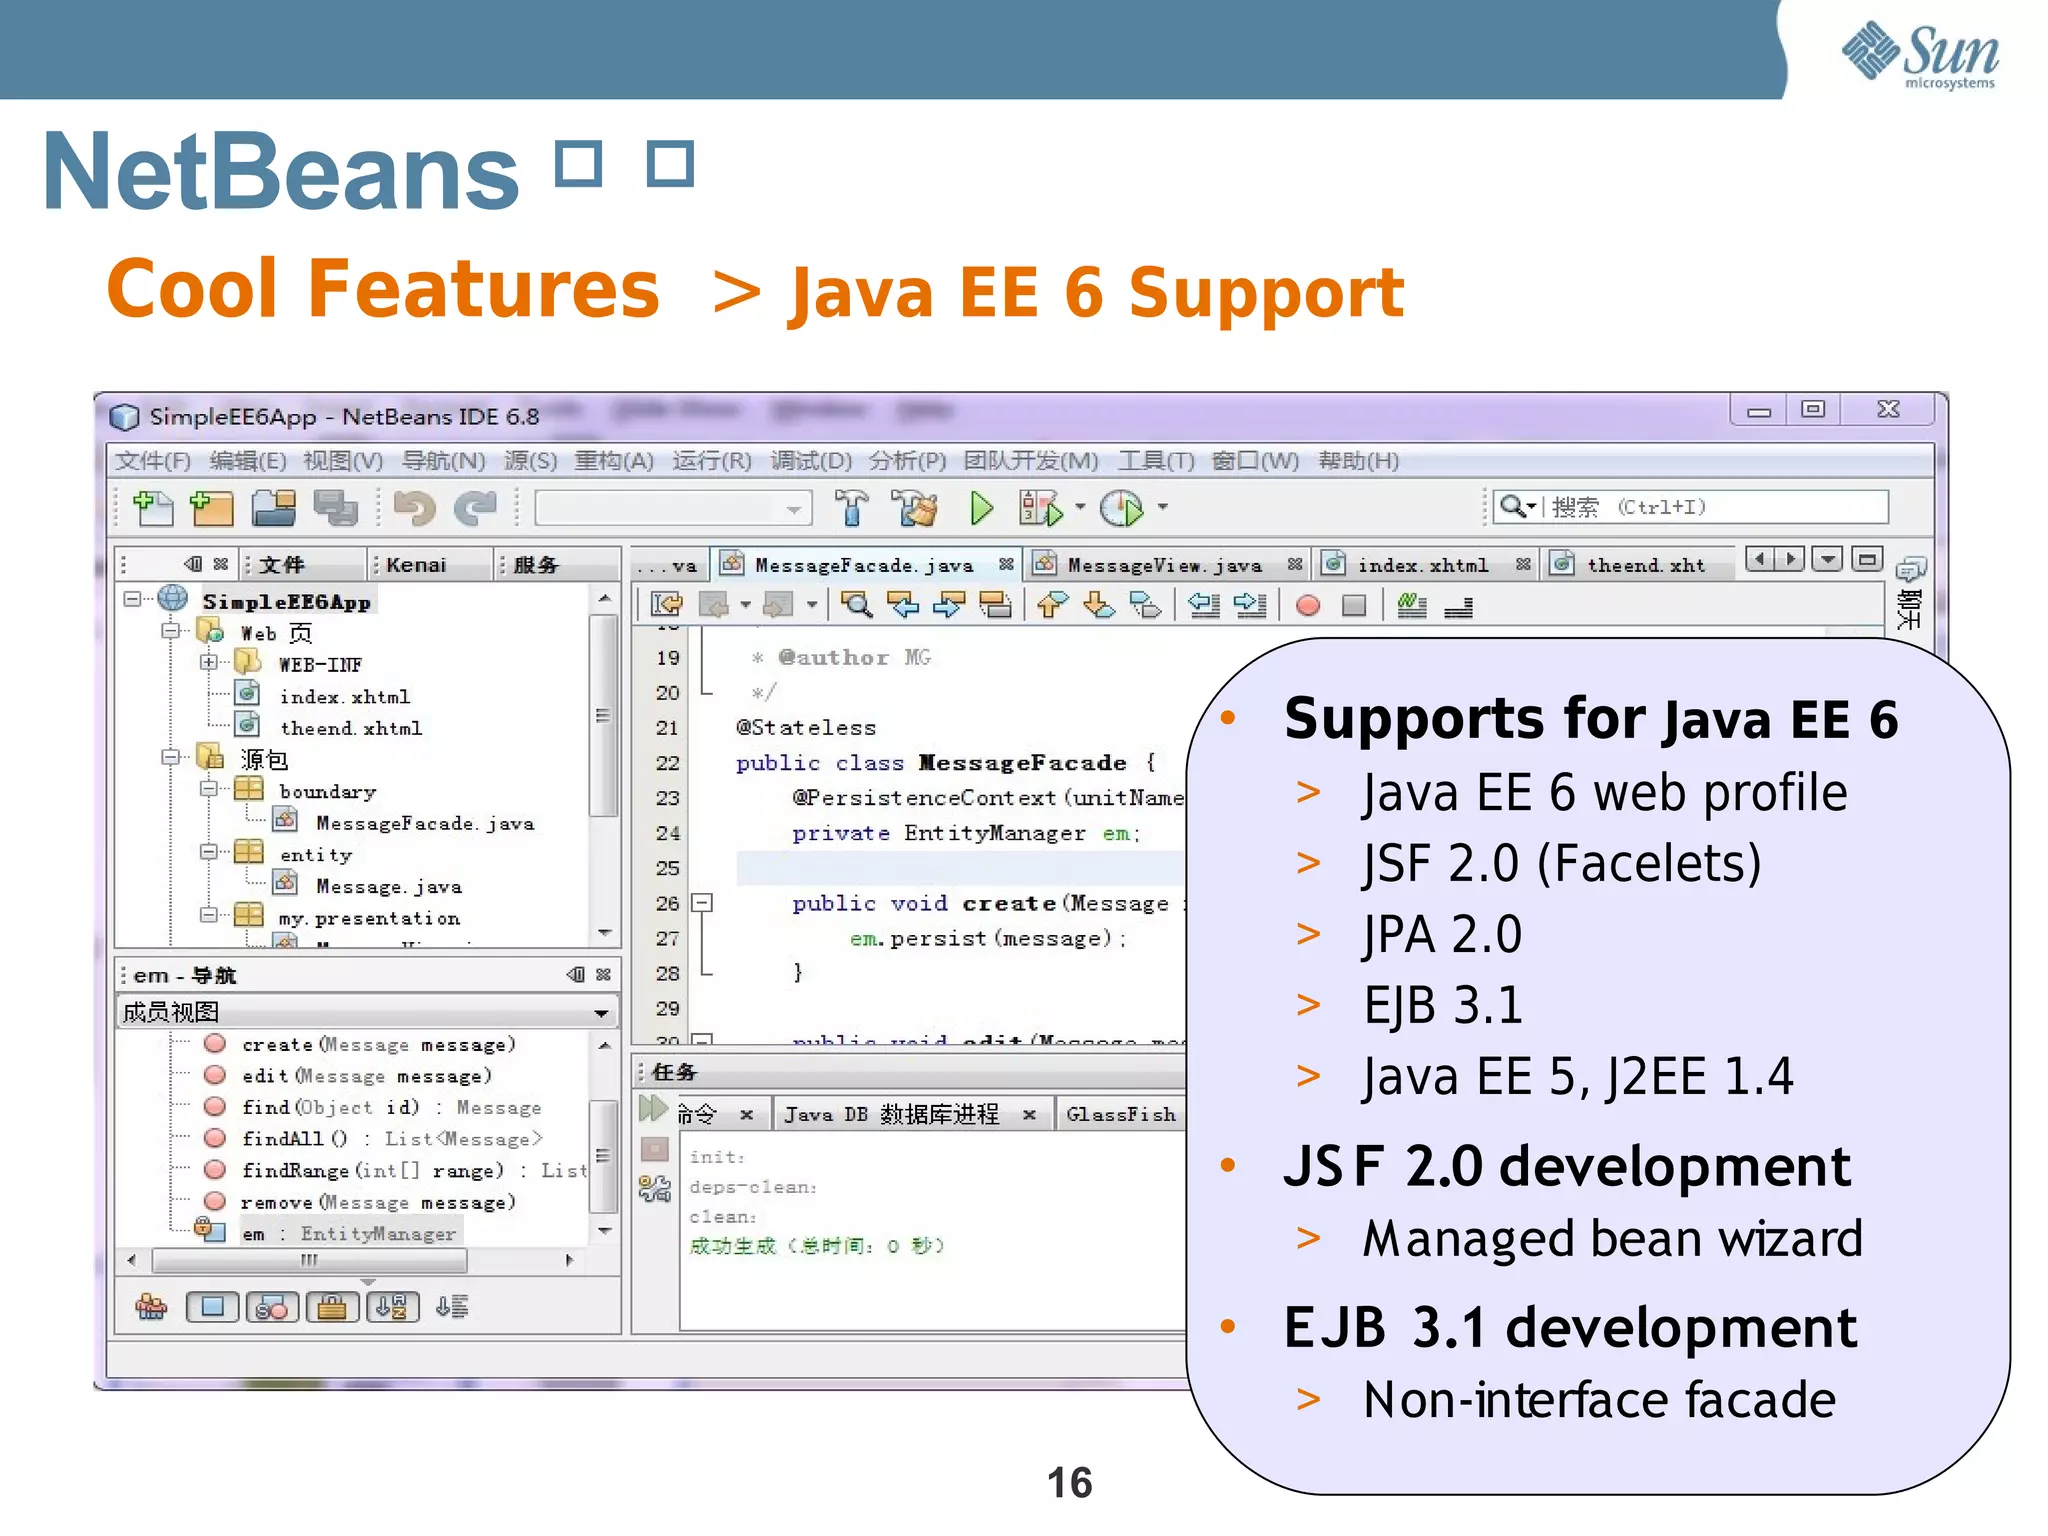The height and width of the screenshot is (1536, 2048).
Task: Click the Undo arrow toolbar icon
Action: [414, 508]
